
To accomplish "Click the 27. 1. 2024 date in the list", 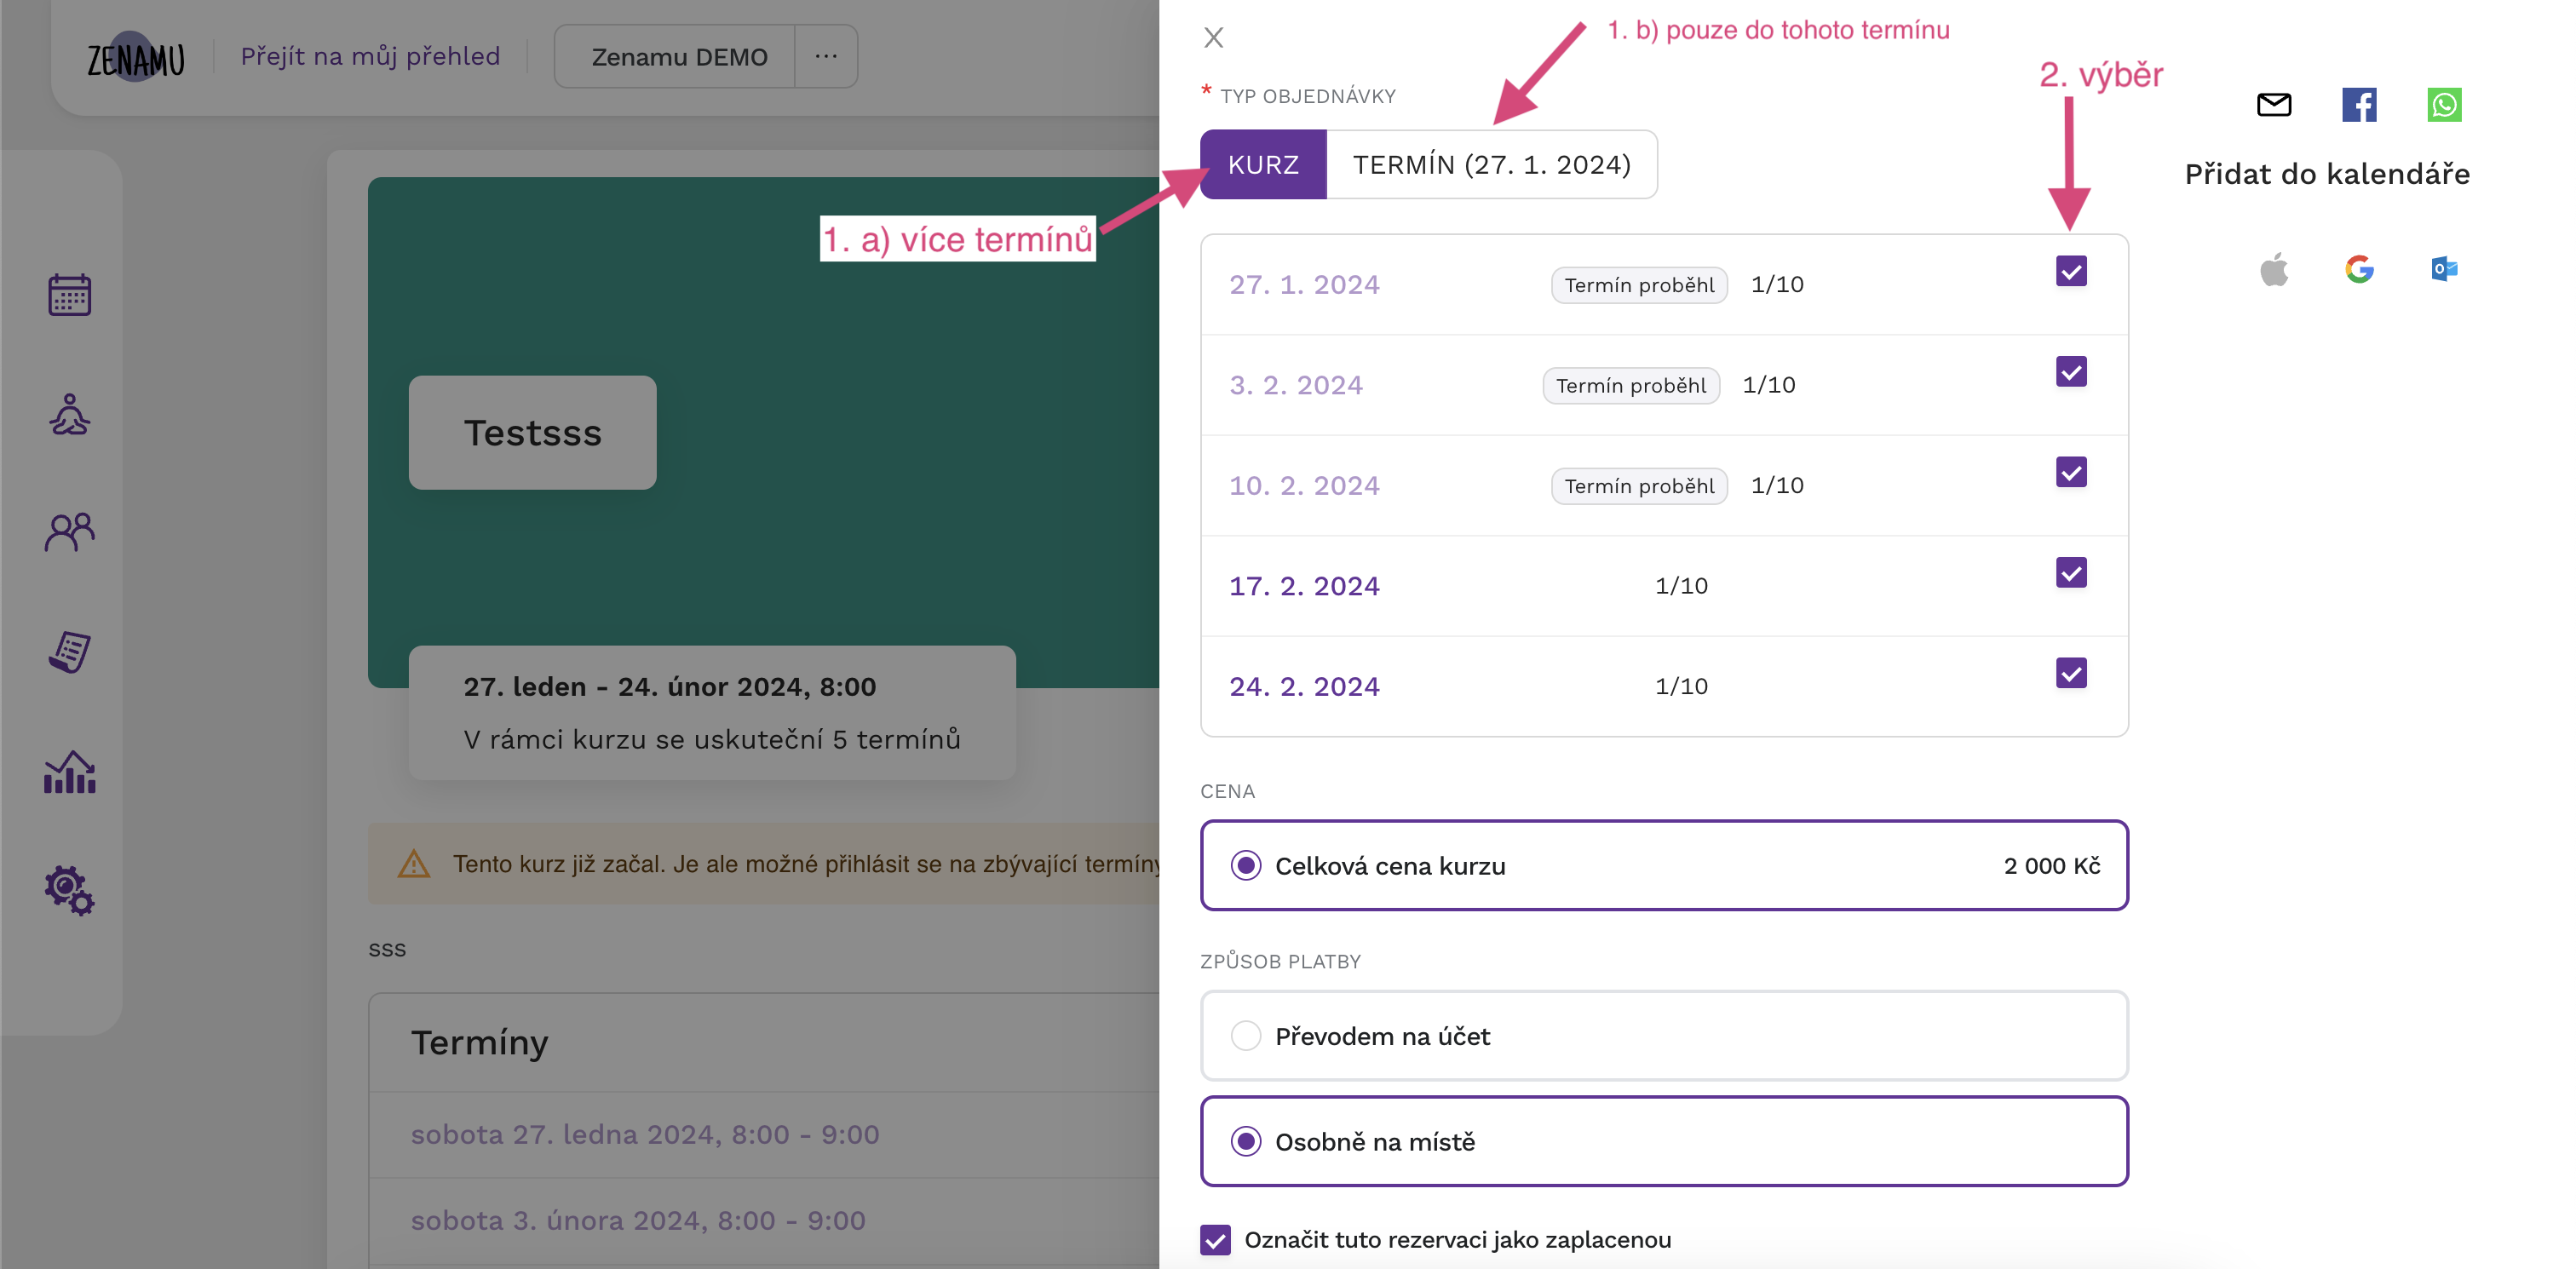I will tap(1304, 285).
